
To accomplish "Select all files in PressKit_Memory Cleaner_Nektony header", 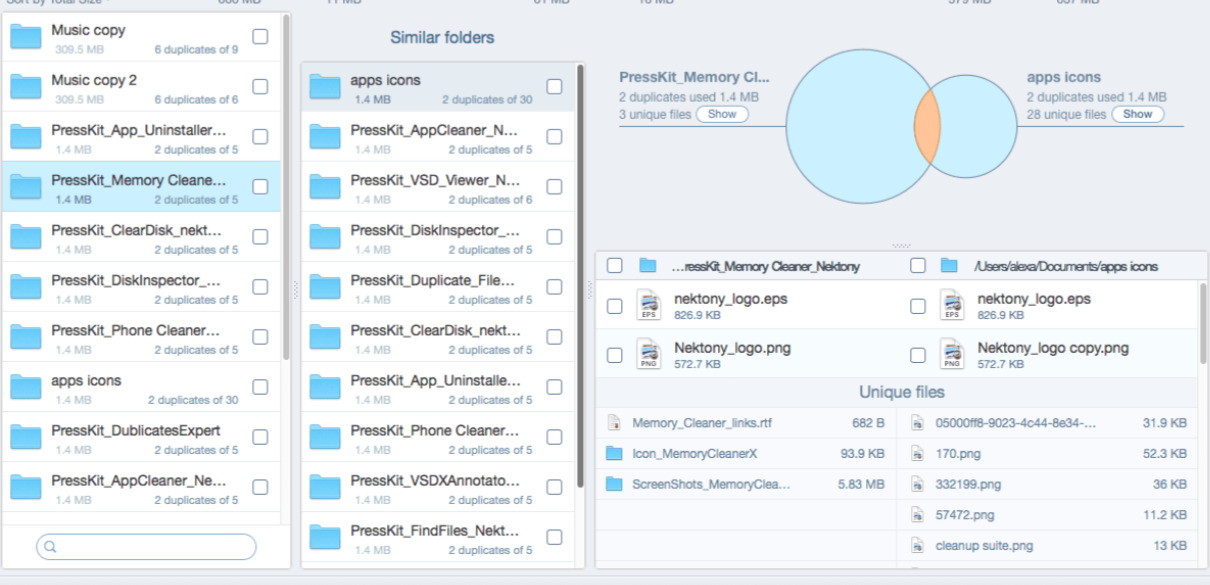I will coord(615,265).
